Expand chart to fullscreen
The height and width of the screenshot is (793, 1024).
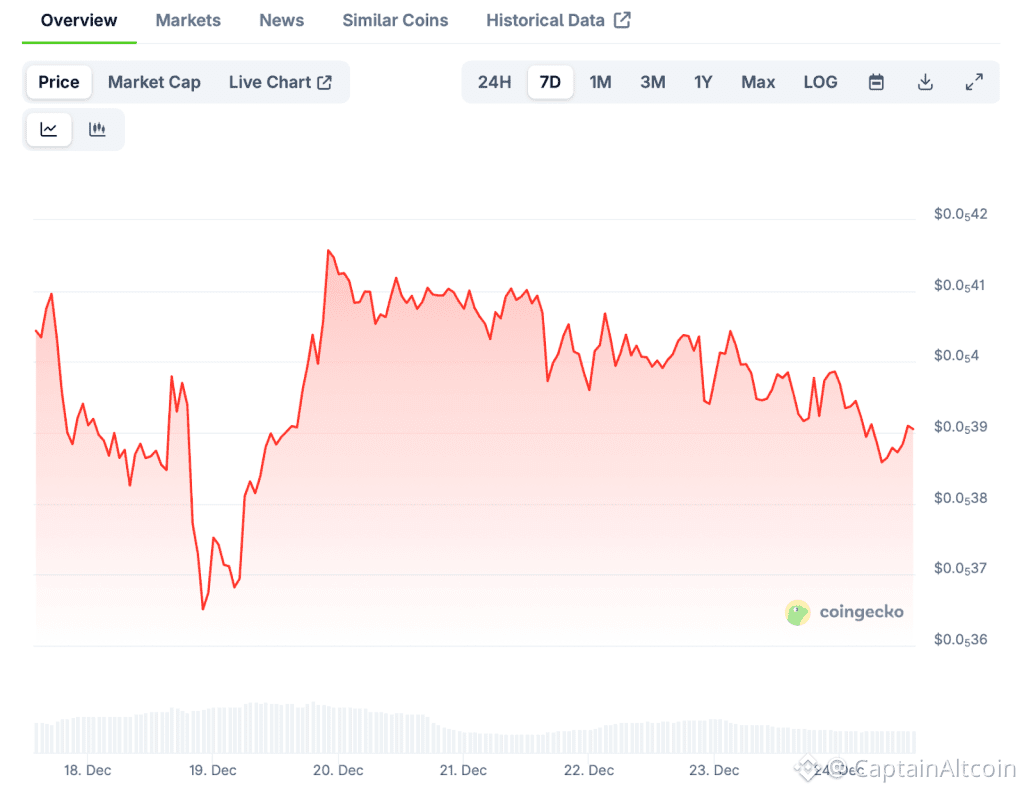pyautogui.click(x=974, y=82)
